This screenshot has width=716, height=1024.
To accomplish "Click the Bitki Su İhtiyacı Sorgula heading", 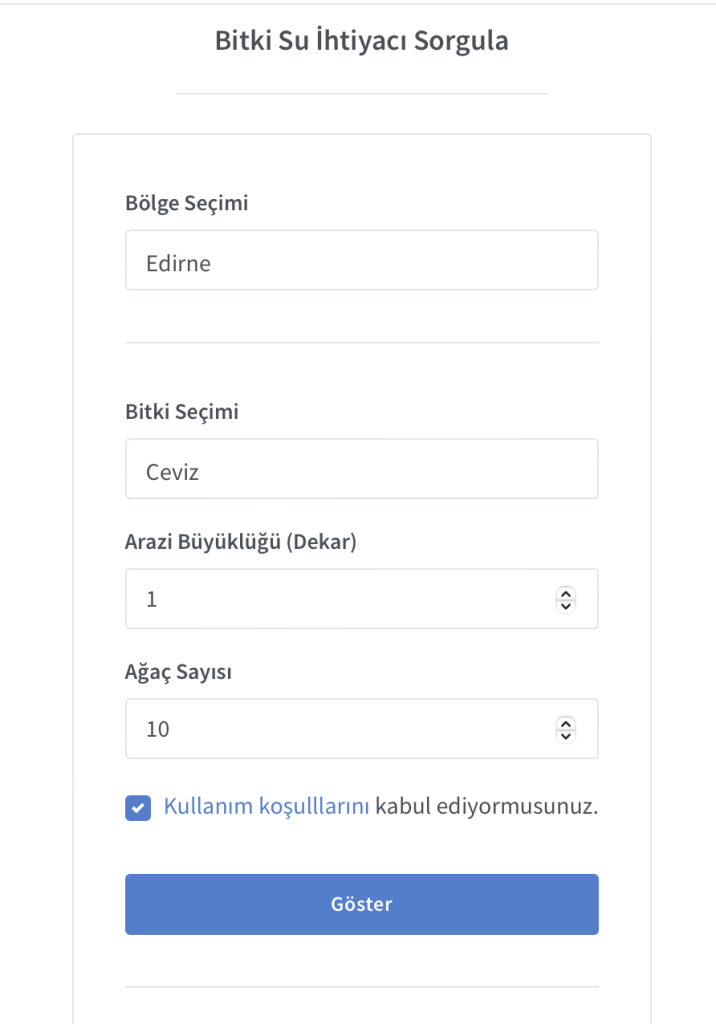I will click(x=361, y=42).
